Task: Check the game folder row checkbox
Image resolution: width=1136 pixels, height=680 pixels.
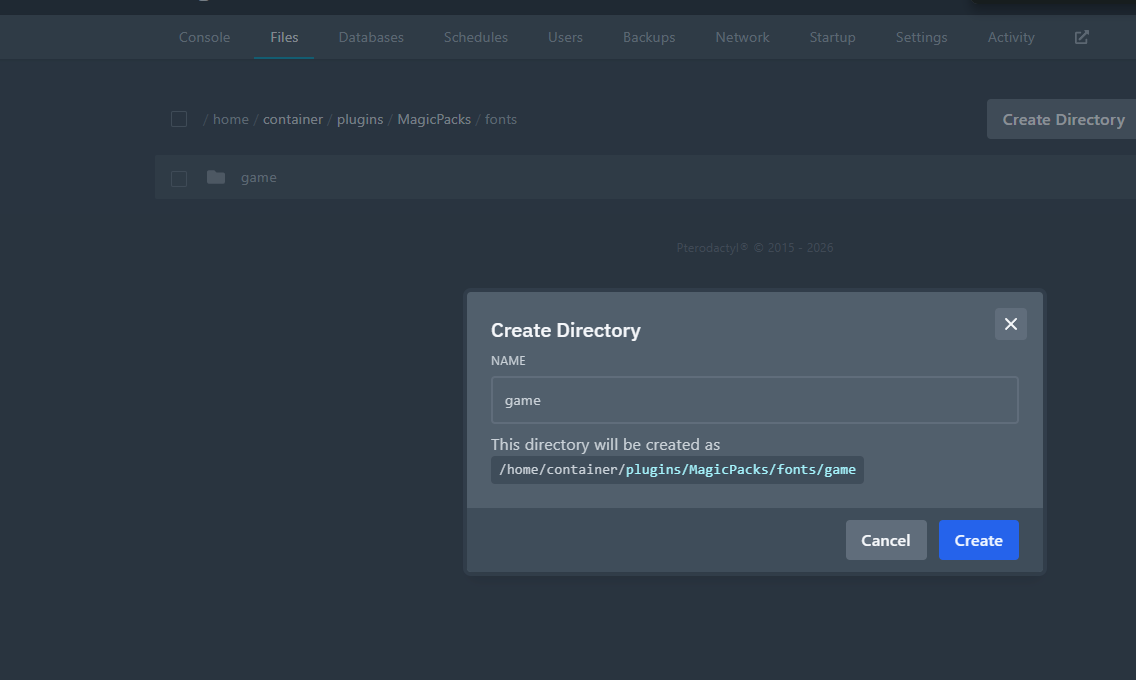Action: click(x=179, y=178)
